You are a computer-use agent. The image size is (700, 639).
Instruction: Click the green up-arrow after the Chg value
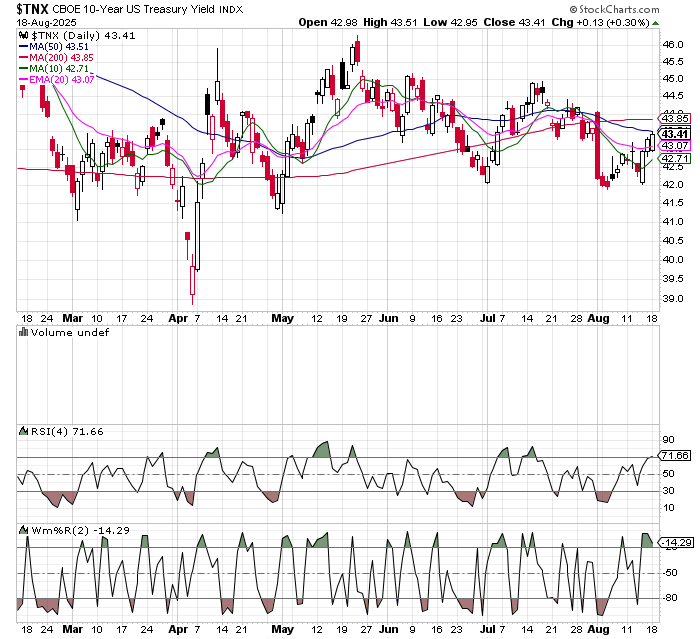coord(655,23)
